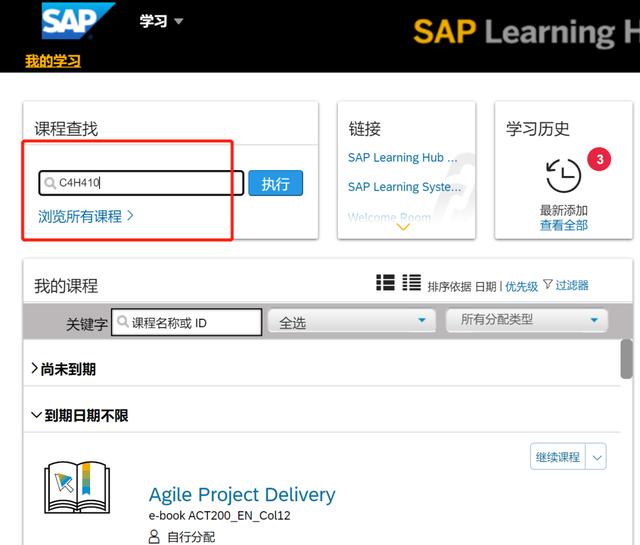
Task: Click the 课程查找 heading
Action: [66, 129]
